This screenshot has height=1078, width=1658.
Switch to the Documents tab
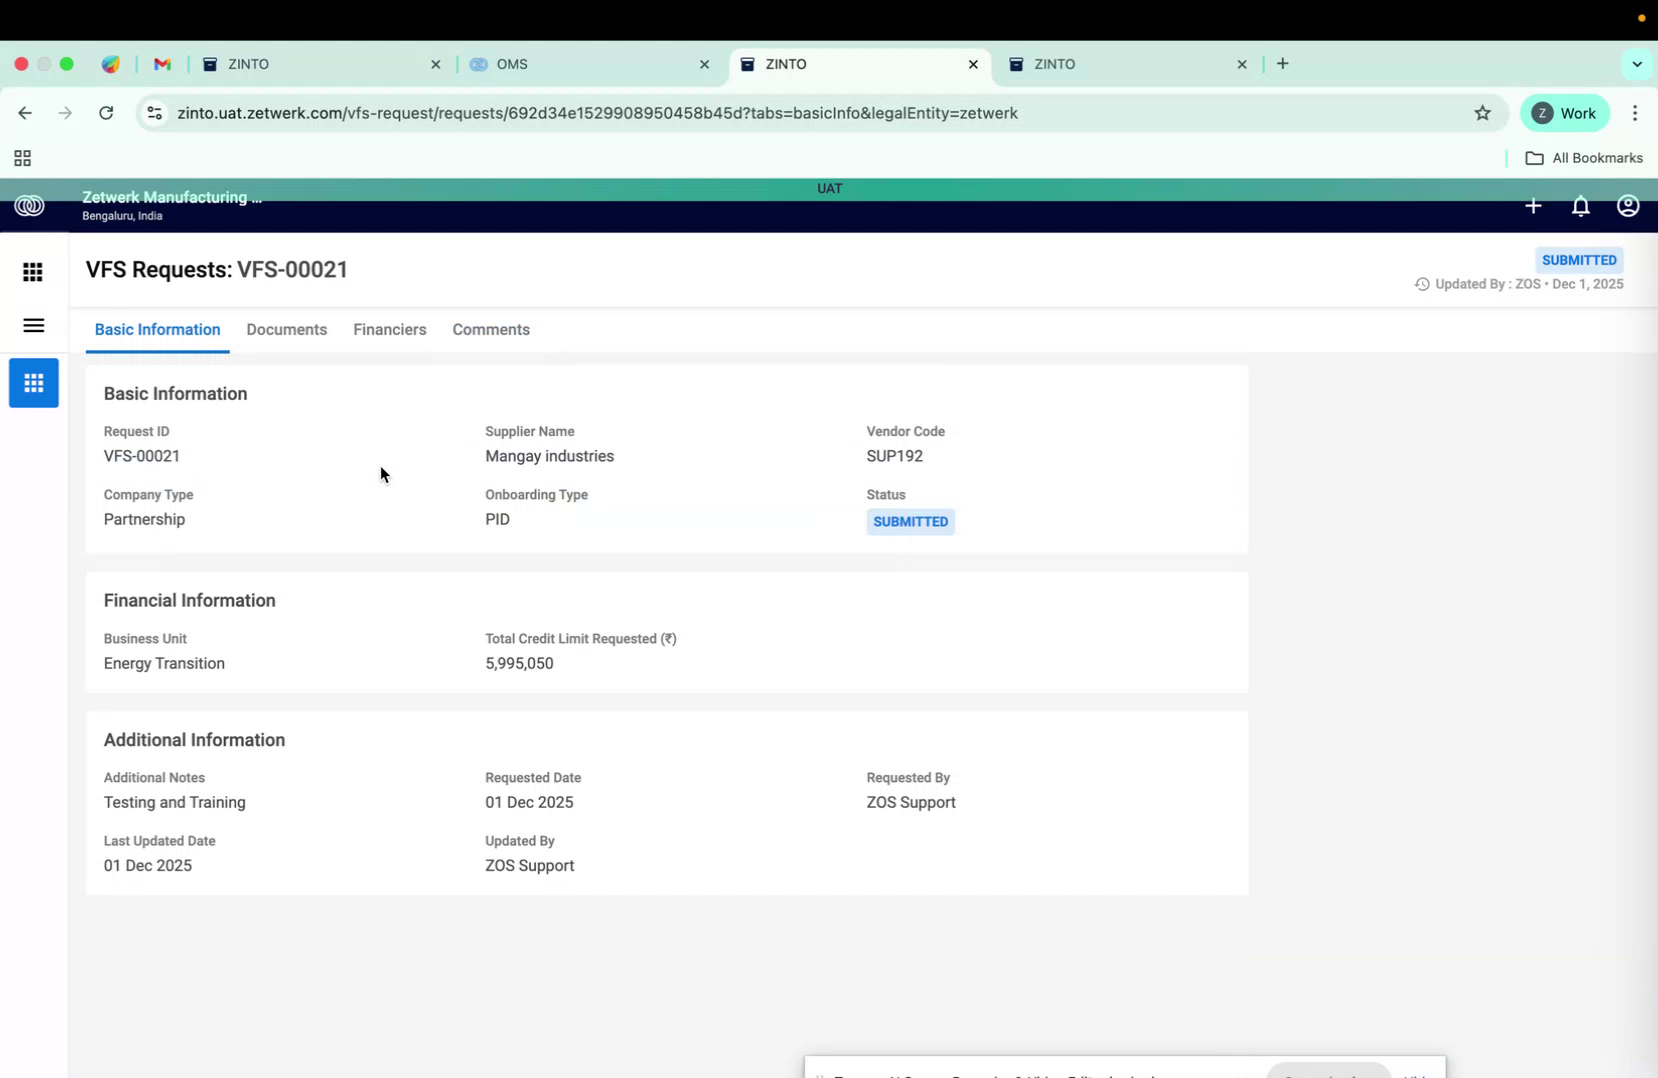(286, 330)
